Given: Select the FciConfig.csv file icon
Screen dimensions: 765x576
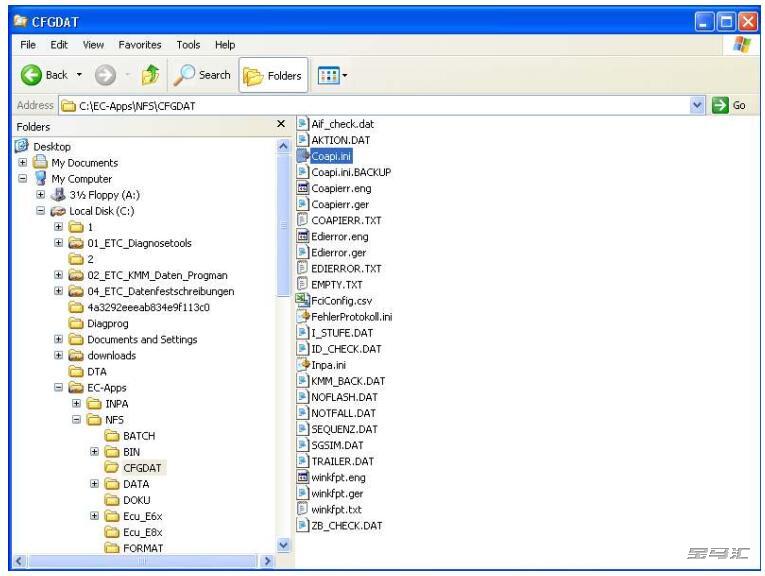Looking at the screenshot, I should coord(303,300).
